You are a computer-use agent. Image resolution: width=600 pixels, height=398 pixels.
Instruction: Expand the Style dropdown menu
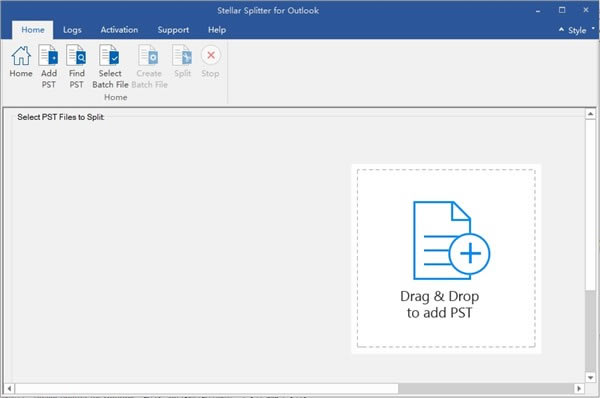pos(581,30)
